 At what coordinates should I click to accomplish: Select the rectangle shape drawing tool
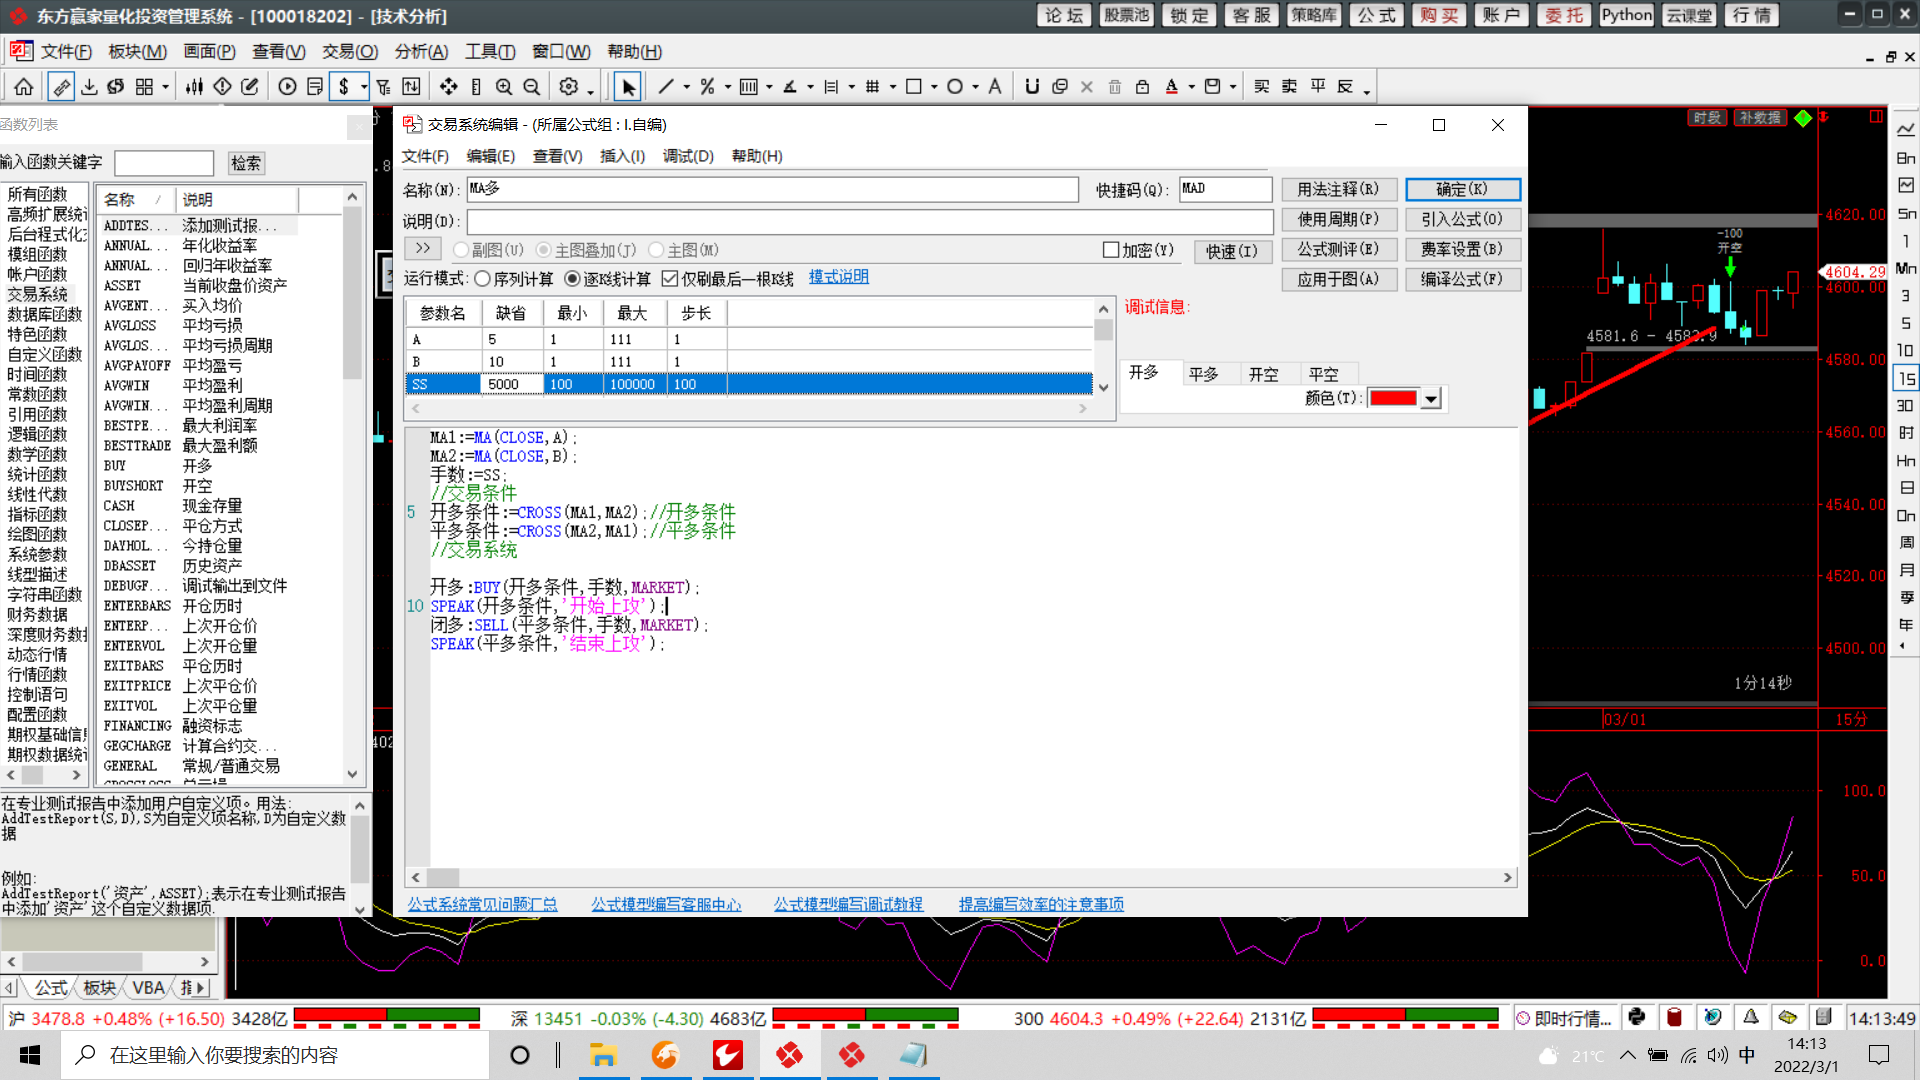pos(913,87)
